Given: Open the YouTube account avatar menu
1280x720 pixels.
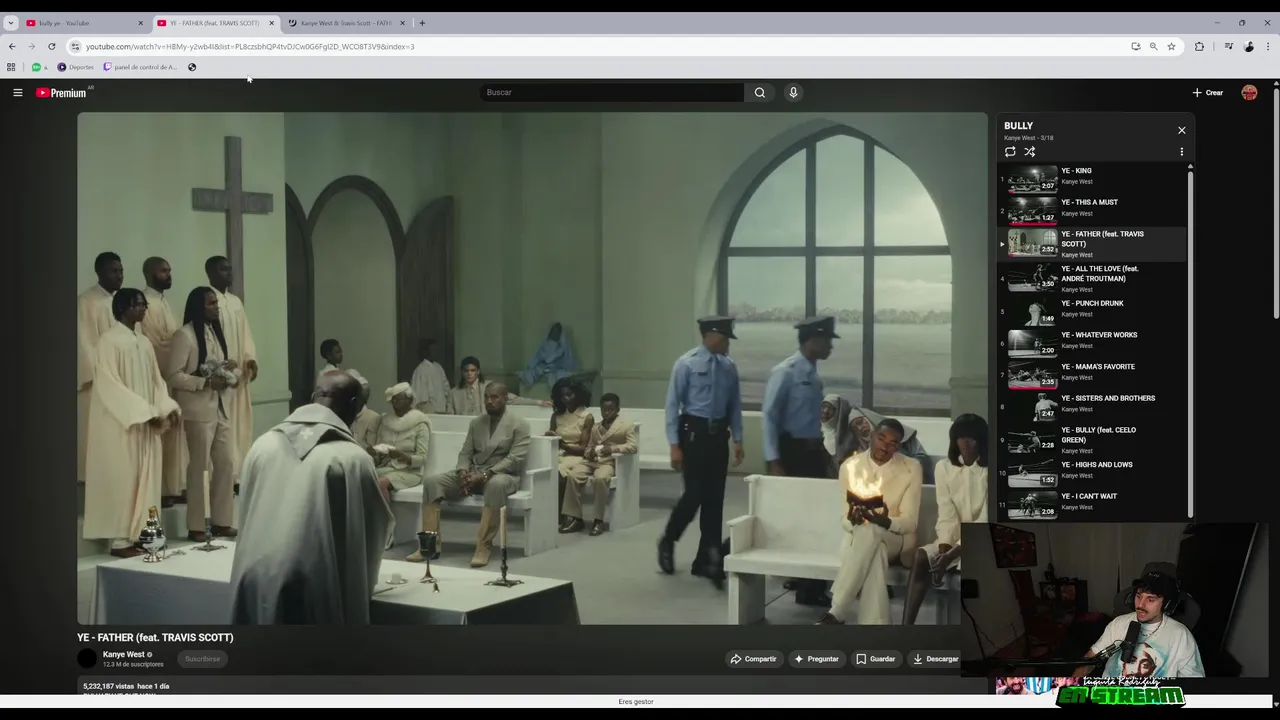Looking at the screenshot, I should pos(1249,92).
